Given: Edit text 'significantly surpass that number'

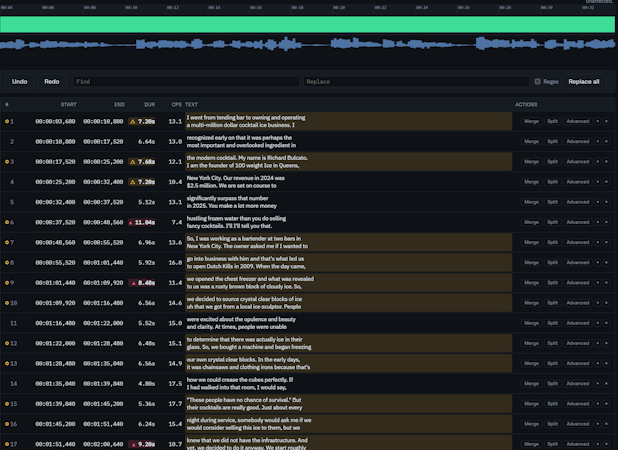Looking at the screenshot, I should [349, 202].
